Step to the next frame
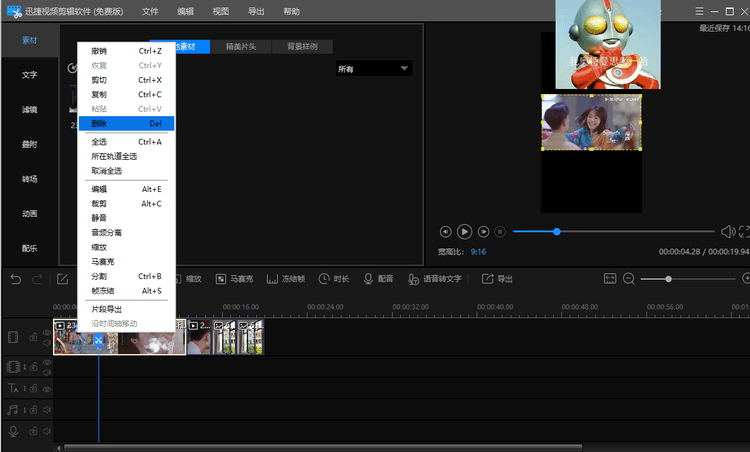Image resolution: width=750 pixels, height=452 pixels. coord(483,231)
